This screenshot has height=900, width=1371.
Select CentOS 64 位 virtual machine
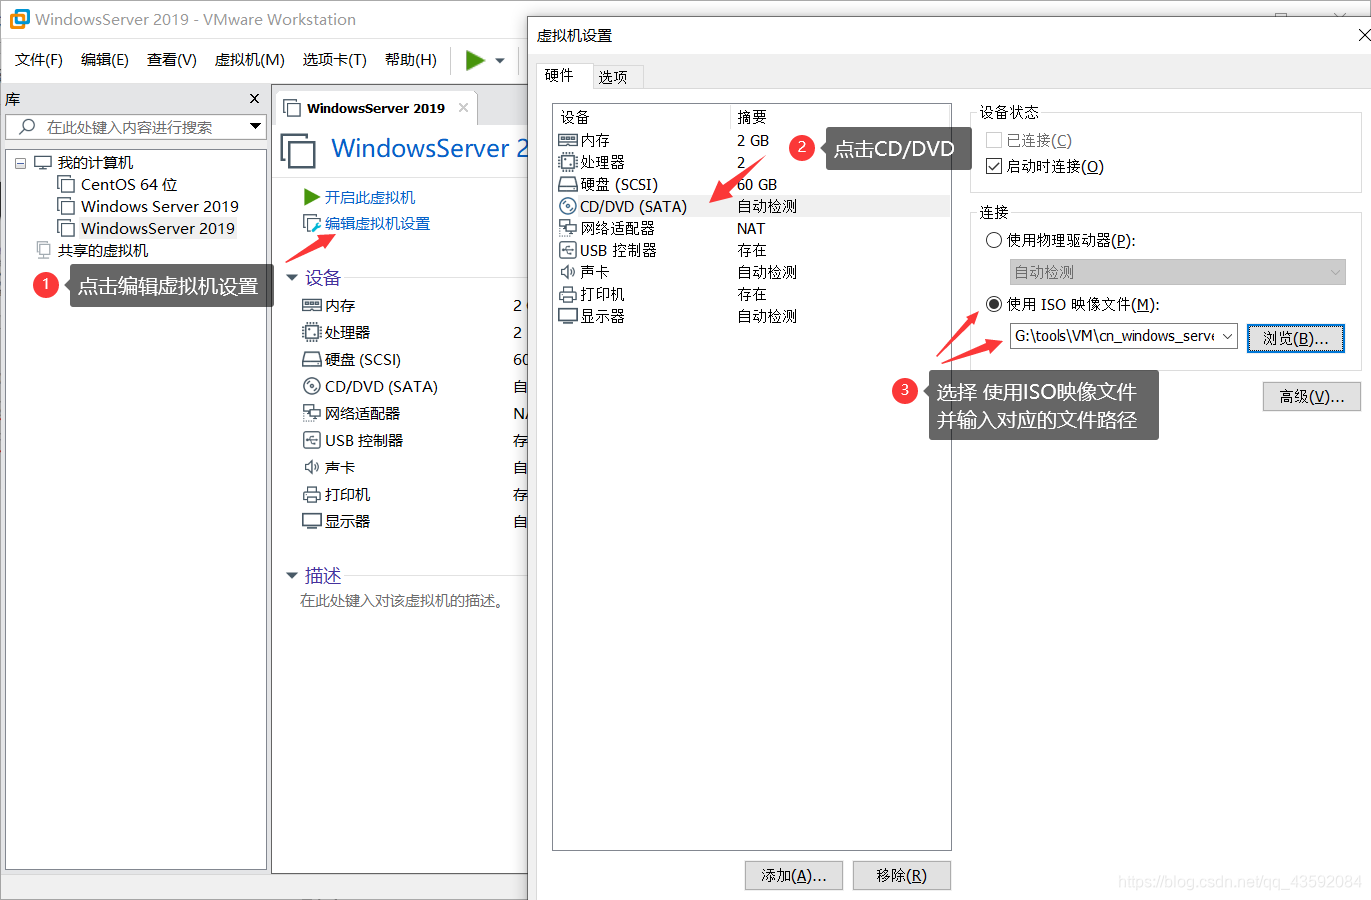[x=129, y=184]
